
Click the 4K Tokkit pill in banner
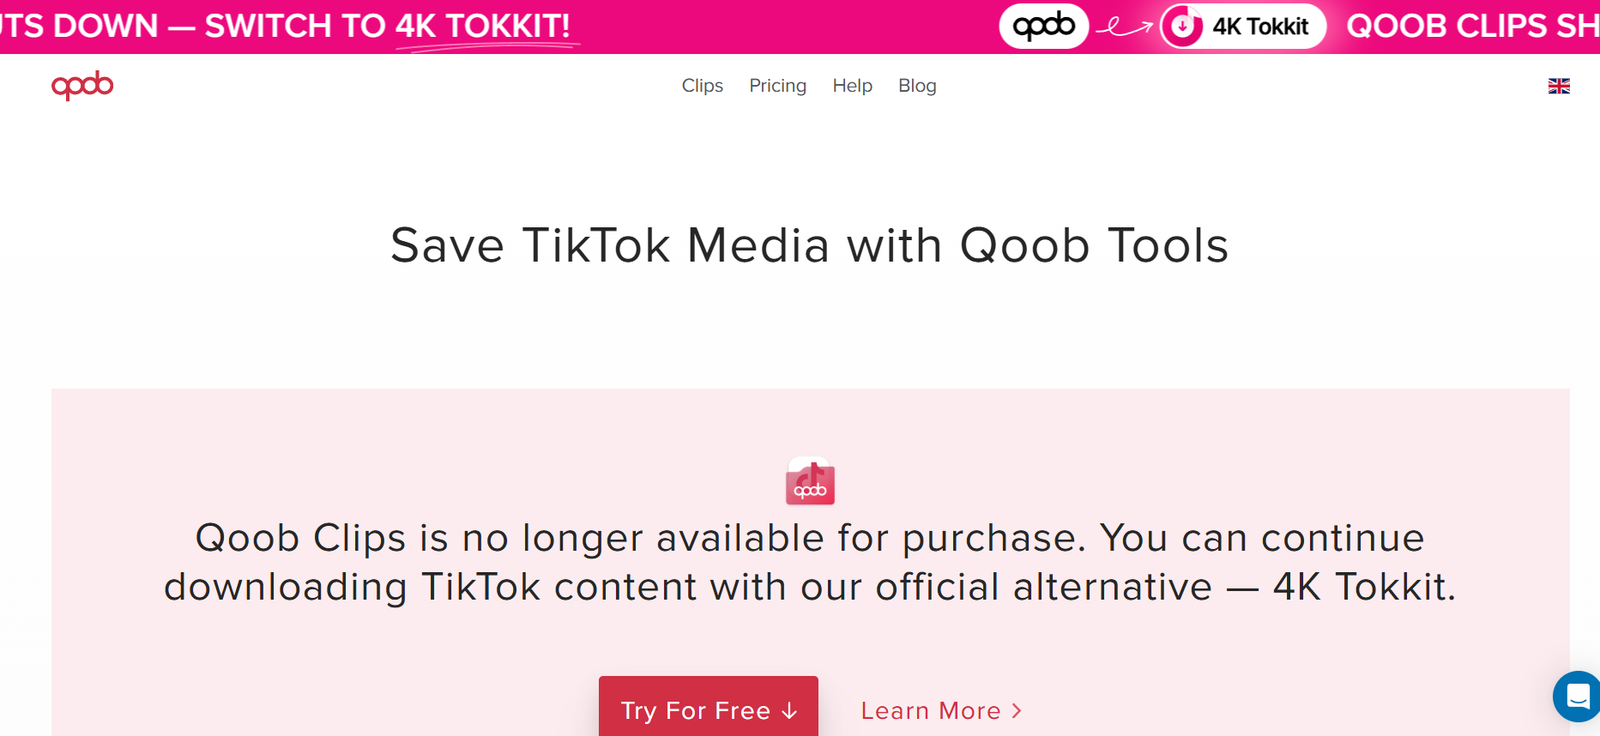(1243, 27)
